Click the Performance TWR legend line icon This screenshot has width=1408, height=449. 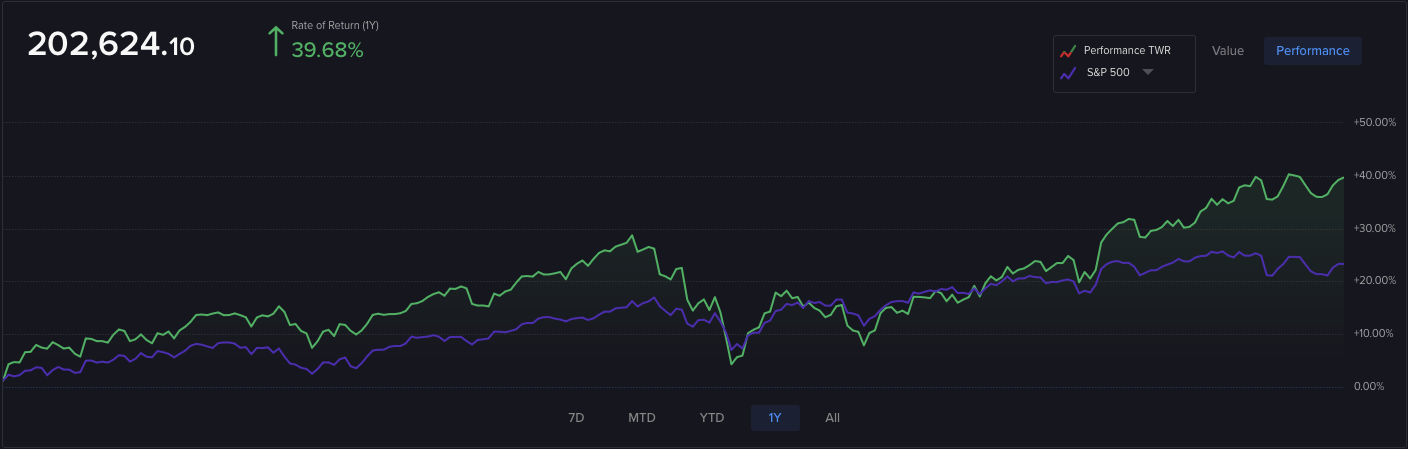1068,51
